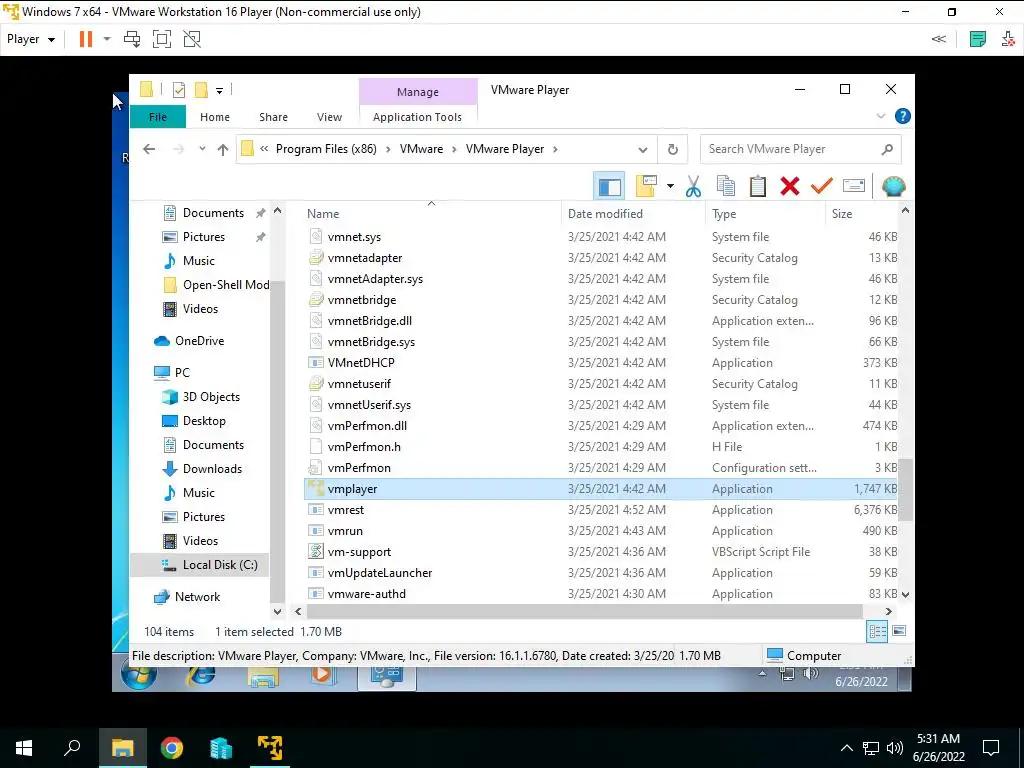Select the VMnetDHCP application file
The width and height of the screenshot is (1024, 768).
click(x=601, y=363)
